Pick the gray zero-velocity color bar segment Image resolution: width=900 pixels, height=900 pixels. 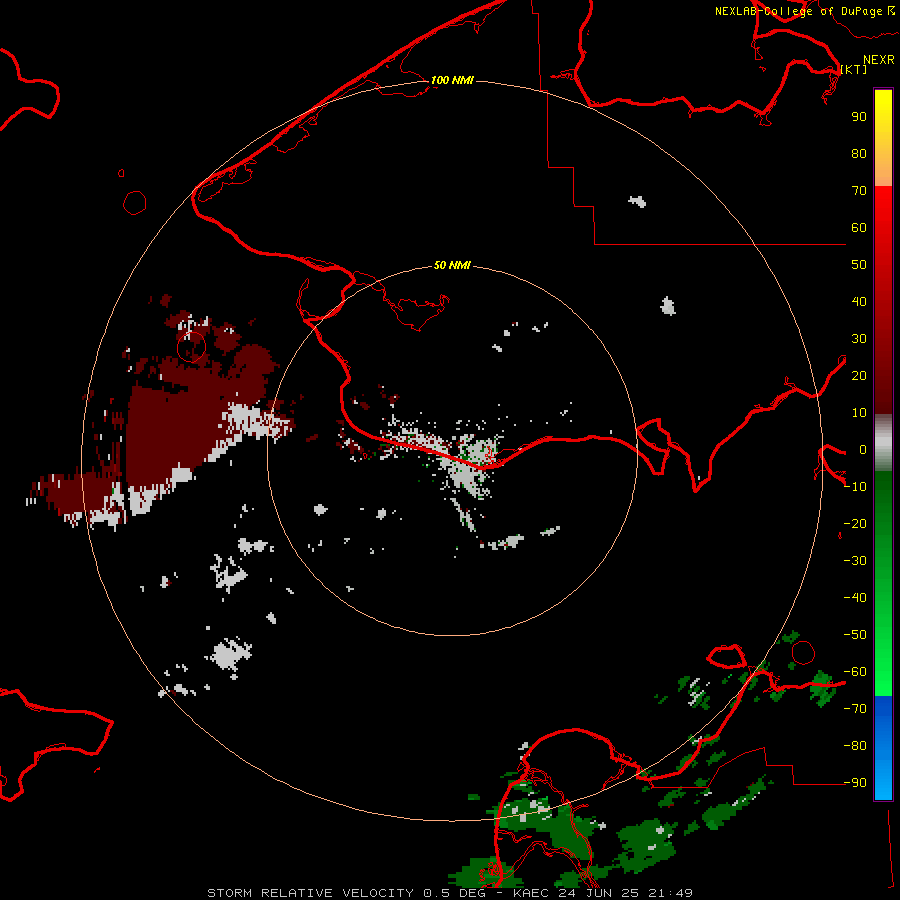[883, 442]
